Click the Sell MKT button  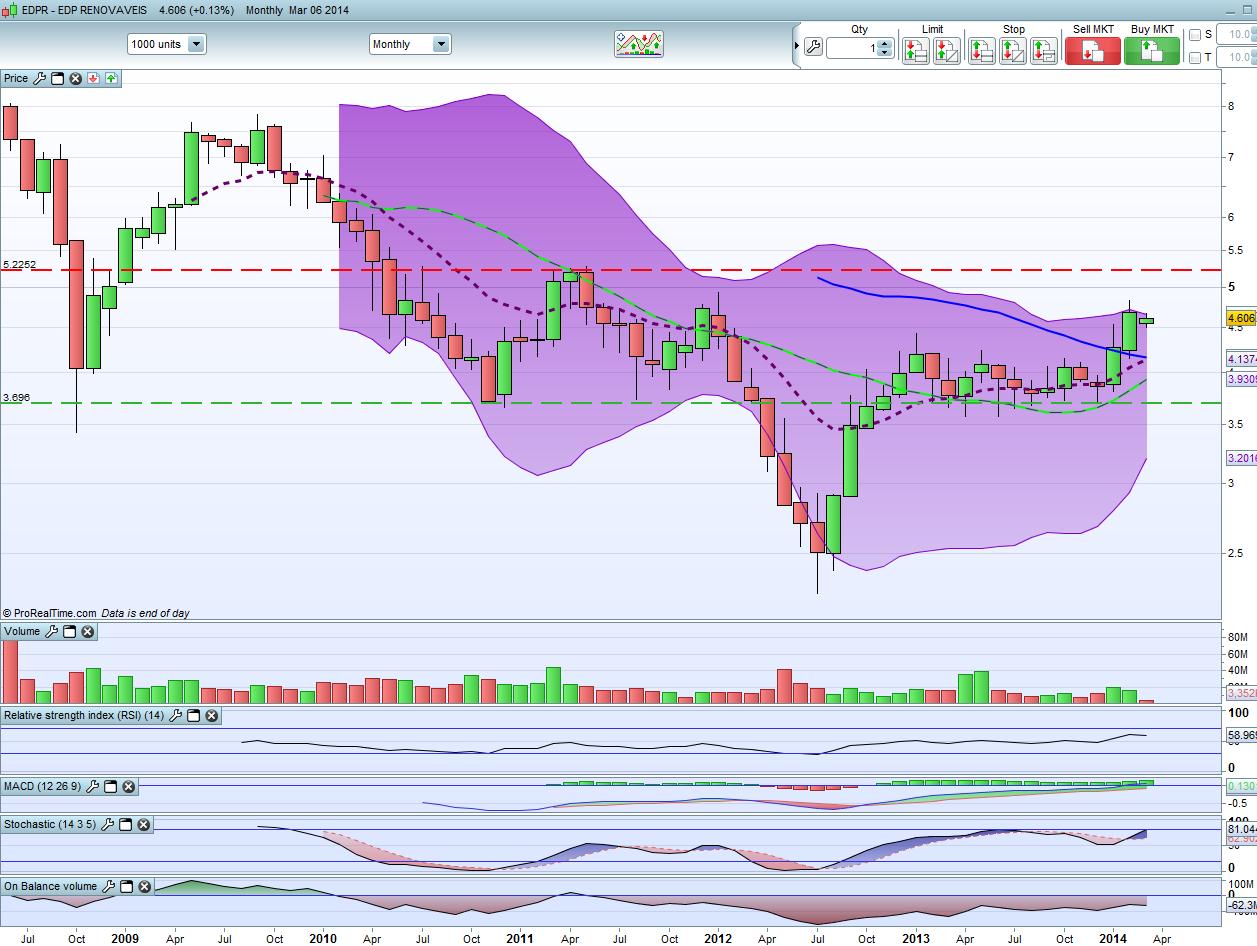click(x=1093, y=50)
